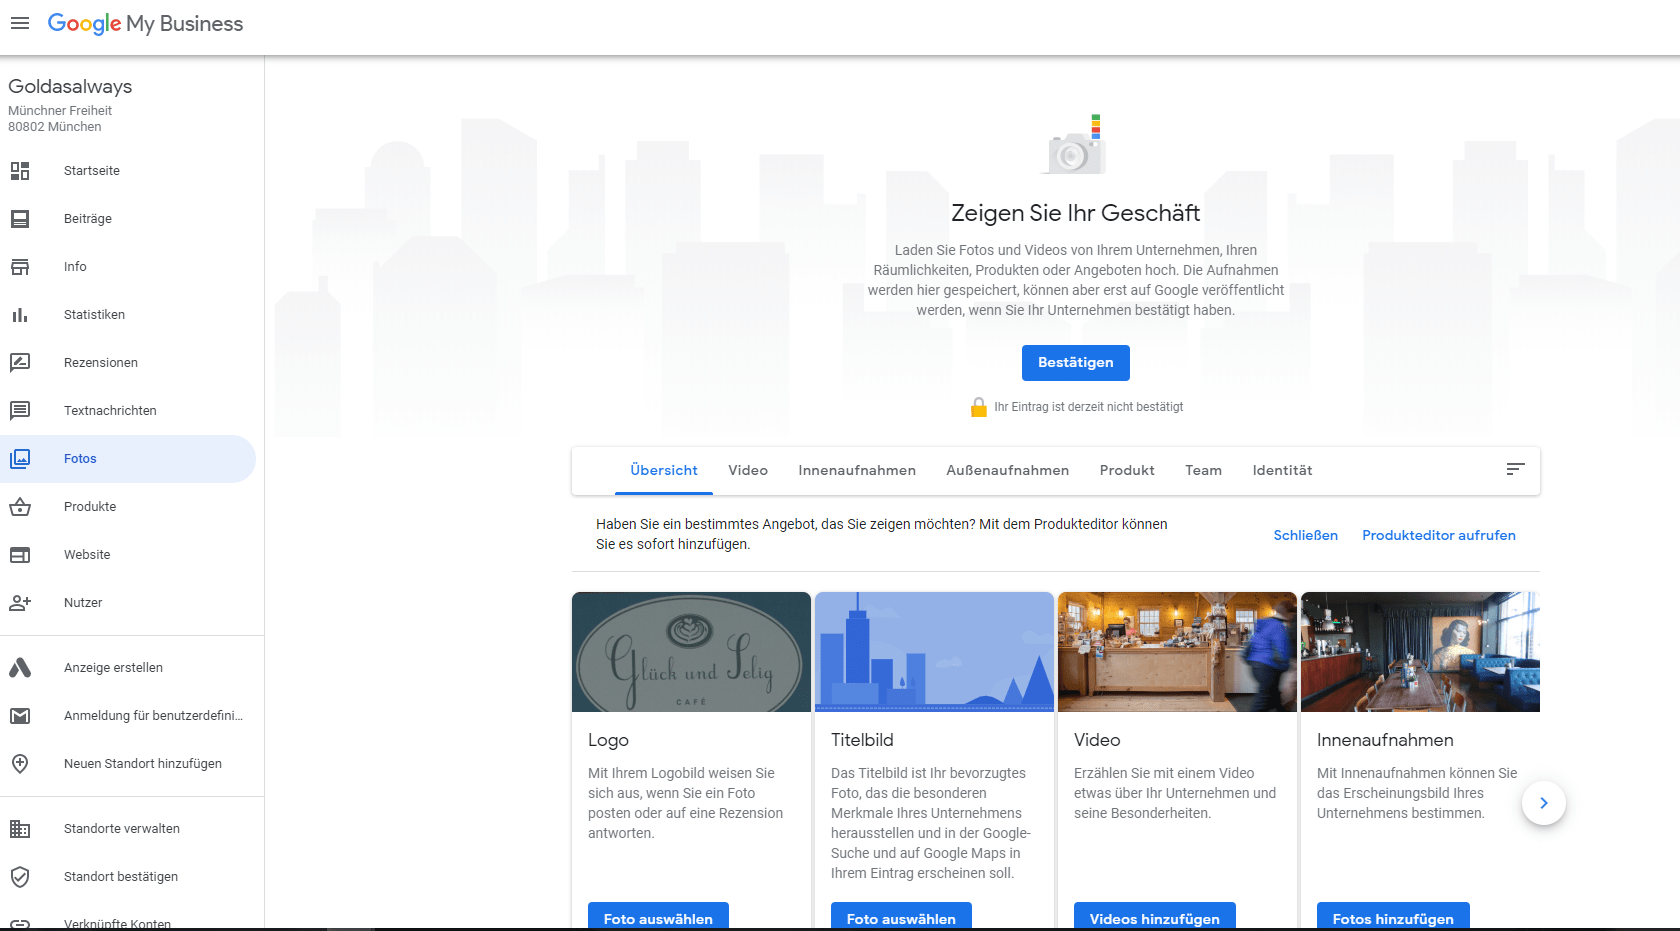
Task: Open Website in the sidebar
Action: [x=128, y=555]
